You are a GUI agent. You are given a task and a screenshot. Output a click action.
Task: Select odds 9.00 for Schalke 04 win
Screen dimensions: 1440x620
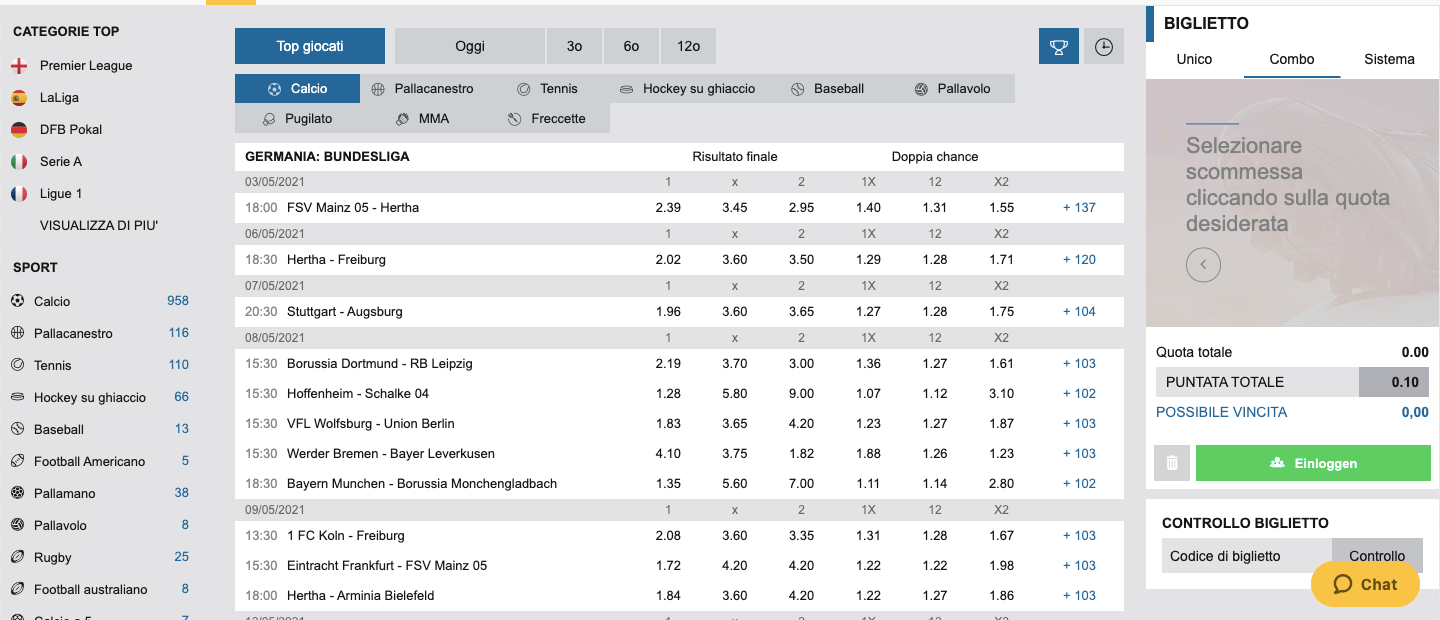click(x=801, y=394)
